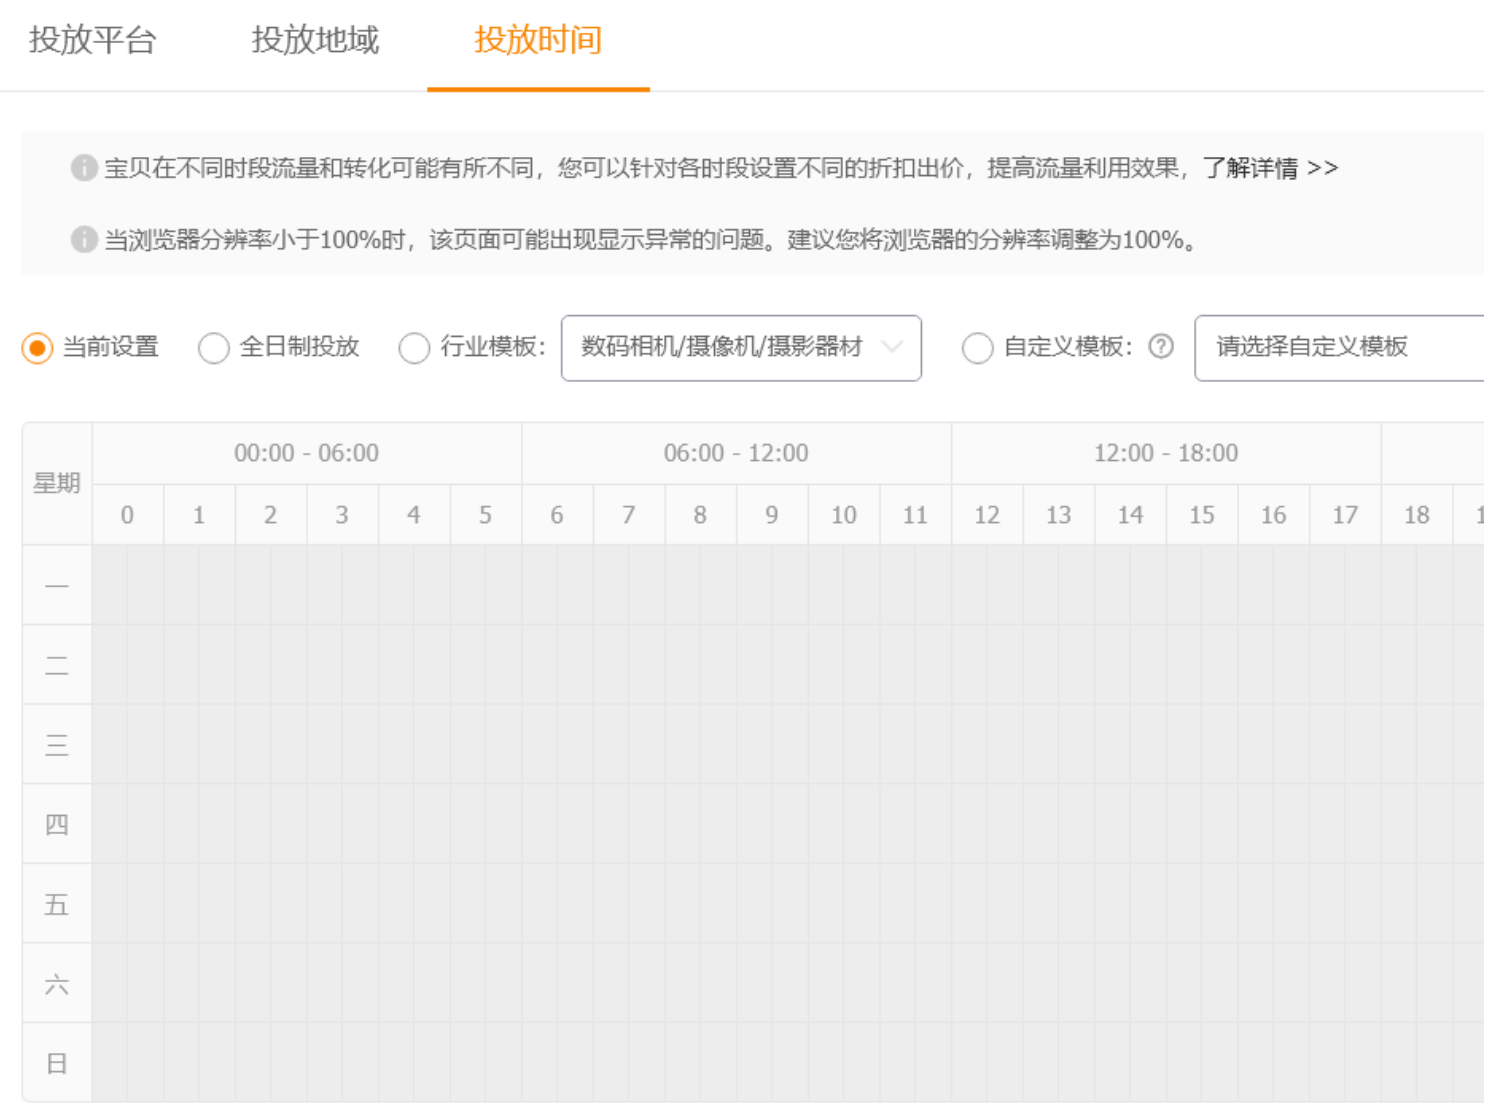This screenshot has width=1503, height=1106.
Task: Click the hour 9 column header
Action: tap(772, 515)
